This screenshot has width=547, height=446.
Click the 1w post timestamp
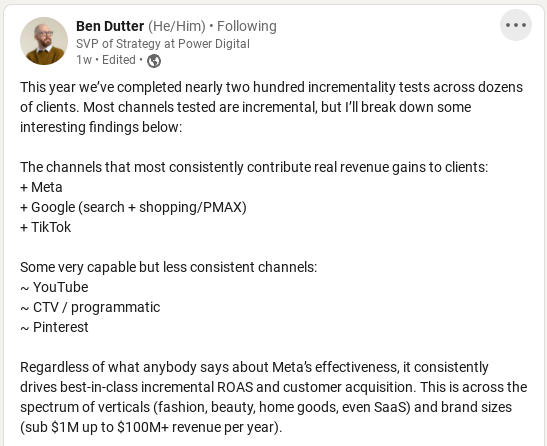coord(84,60)
